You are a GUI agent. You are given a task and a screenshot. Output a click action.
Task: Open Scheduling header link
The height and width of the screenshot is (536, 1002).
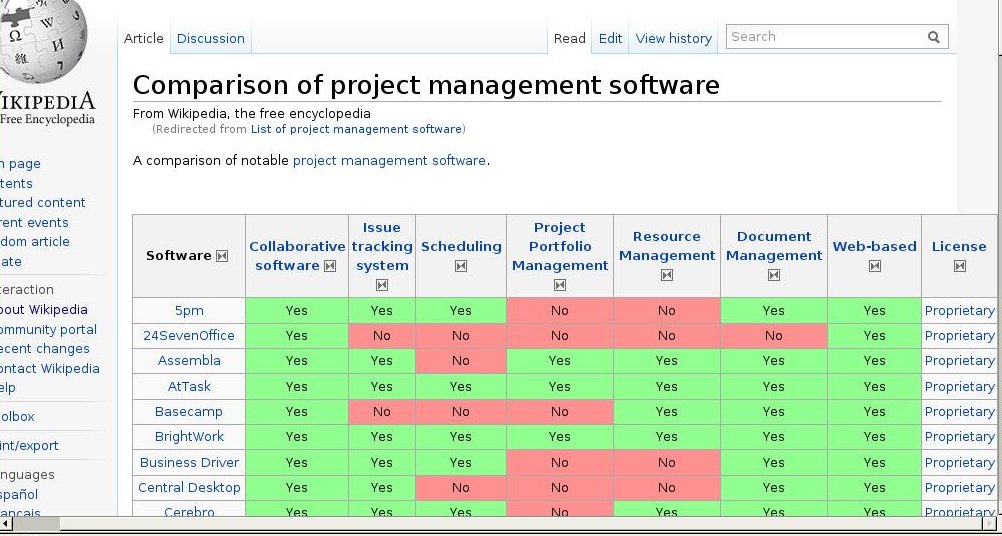461,246
